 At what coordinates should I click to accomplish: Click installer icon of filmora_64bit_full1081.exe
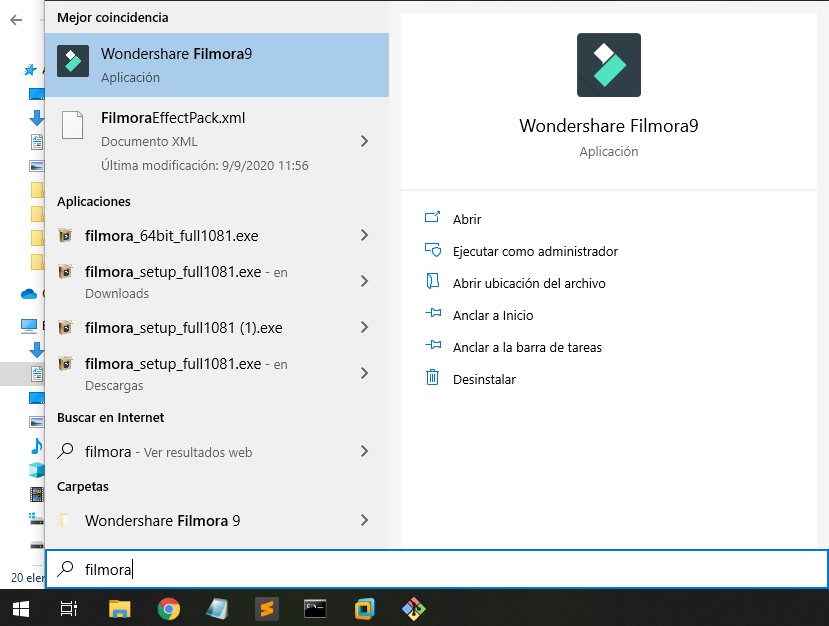click(x=65, y=235)
